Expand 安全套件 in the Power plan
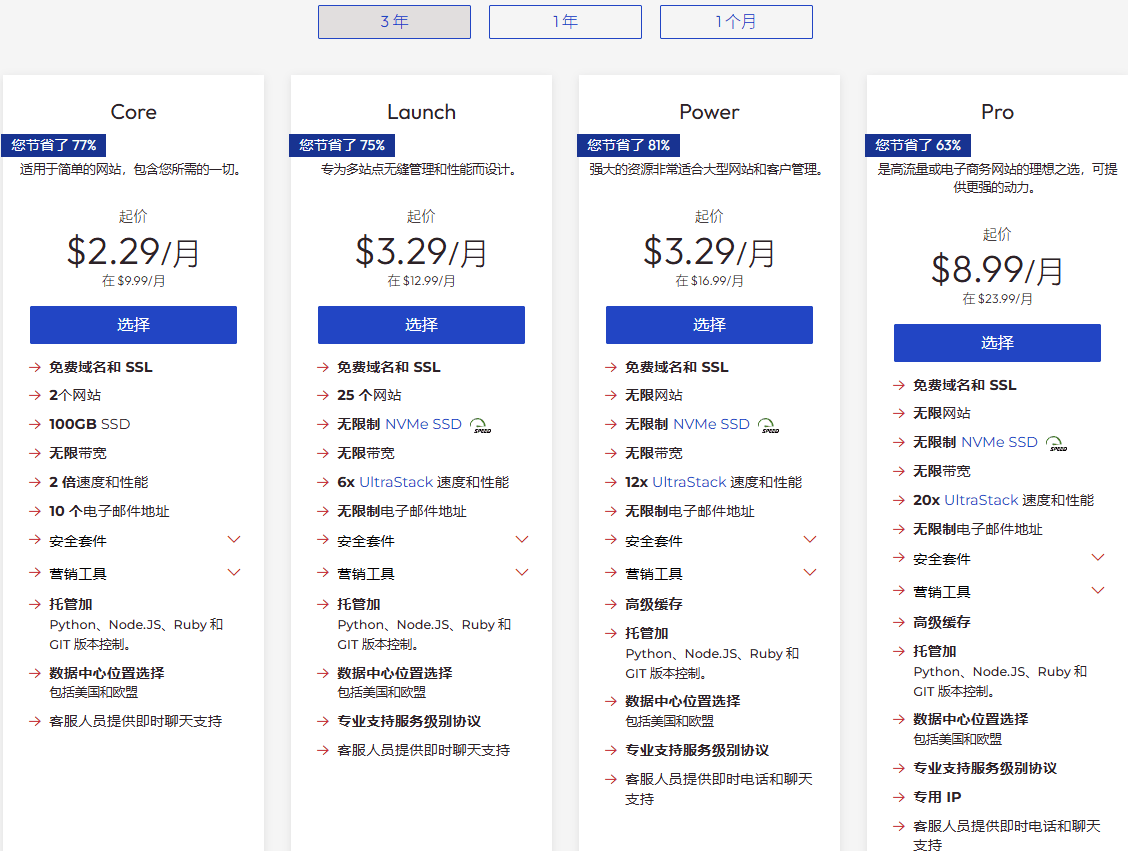Image resolution: width=1128 pixels, height=851 pixels. coord(810,540)
